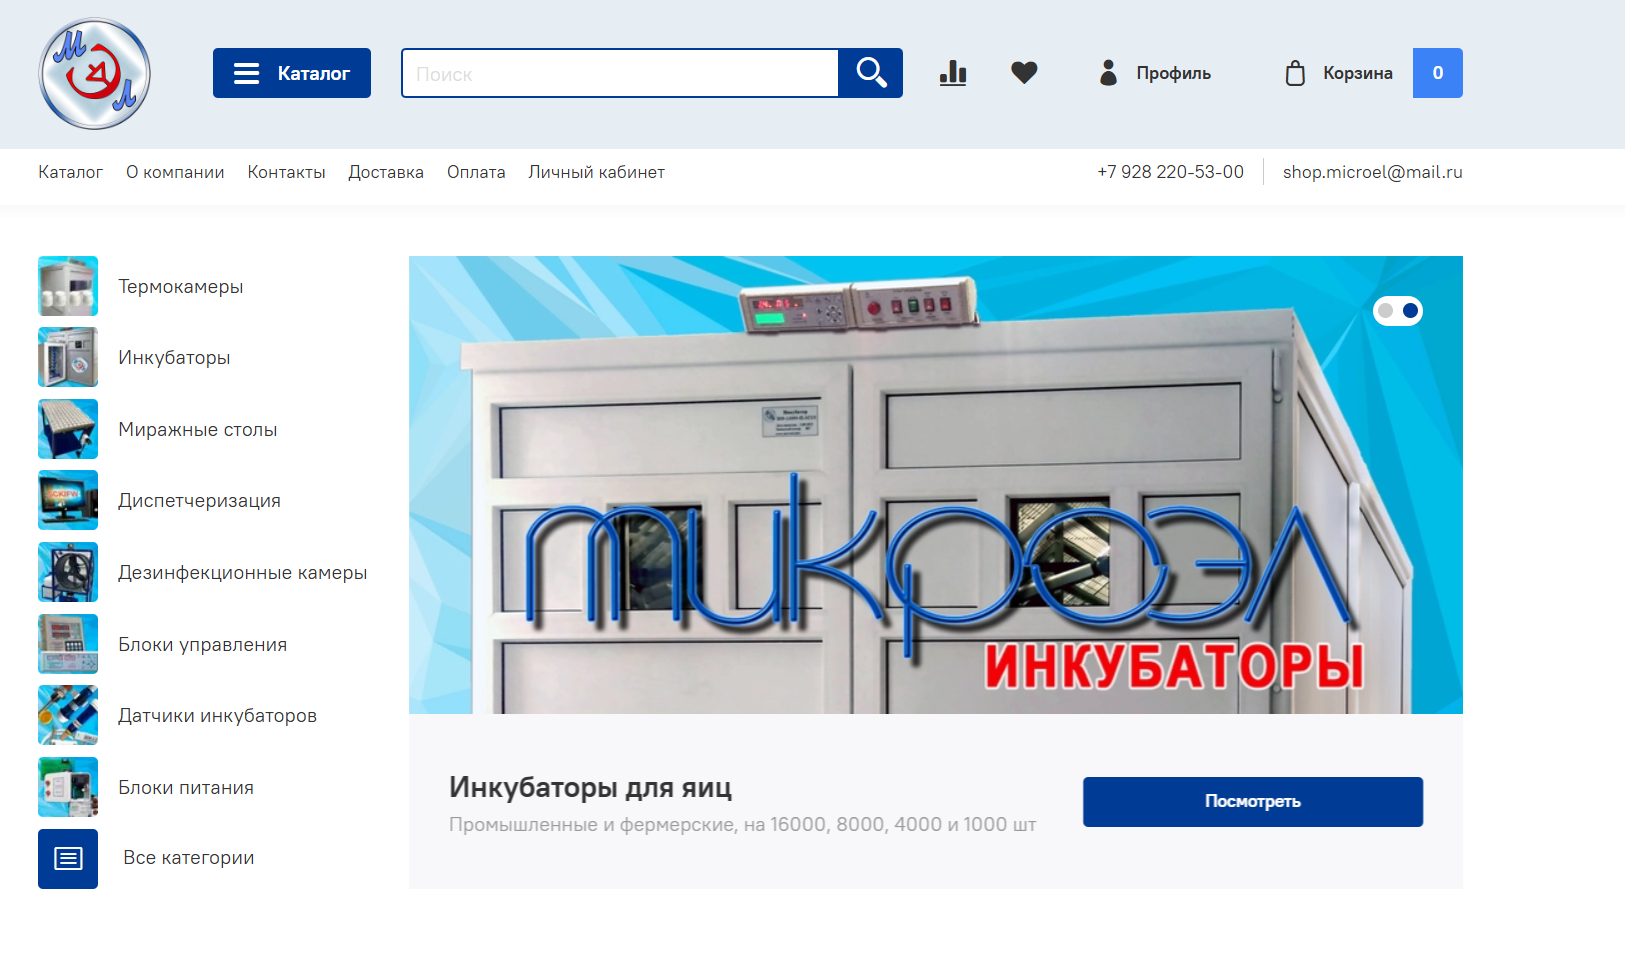
Task: Click the Диспетчеризация monitor thumbnail
Action: (x=68, y=500)
